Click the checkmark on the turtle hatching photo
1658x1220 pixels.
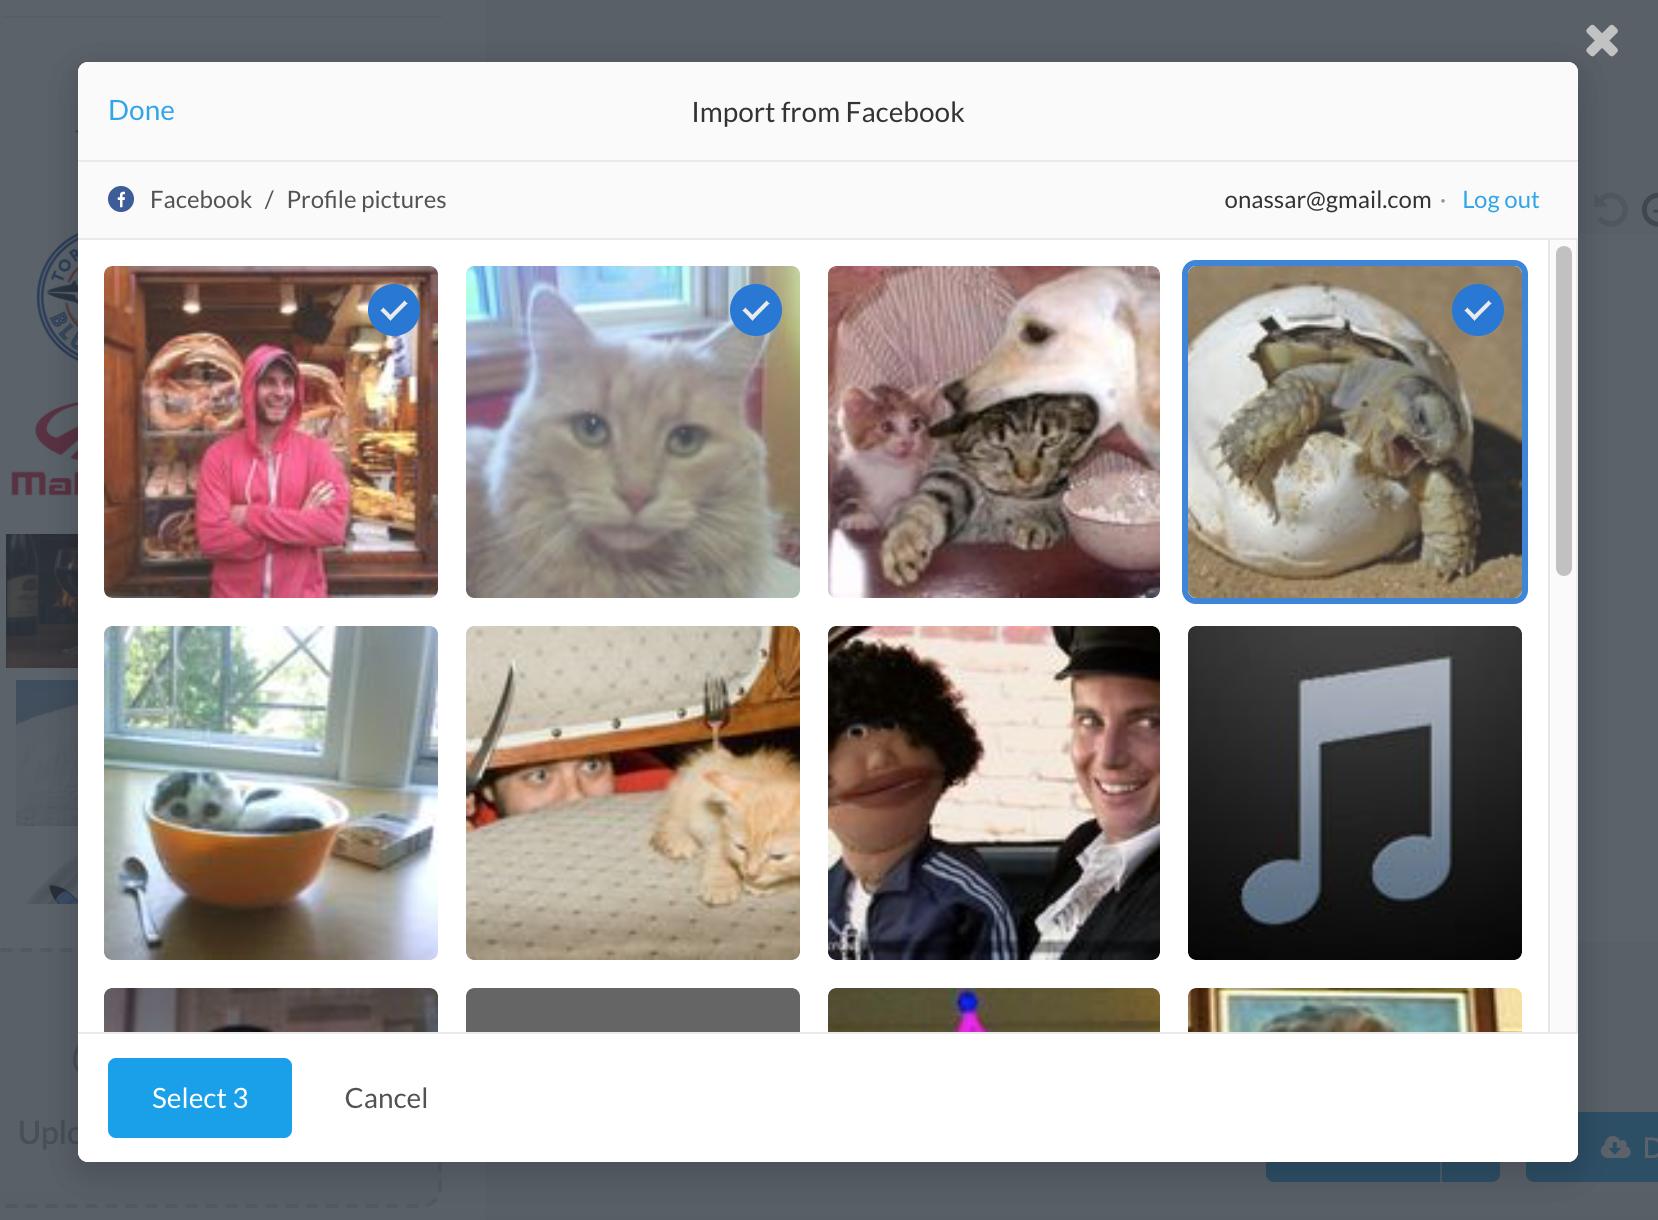tap(1477, 310)
